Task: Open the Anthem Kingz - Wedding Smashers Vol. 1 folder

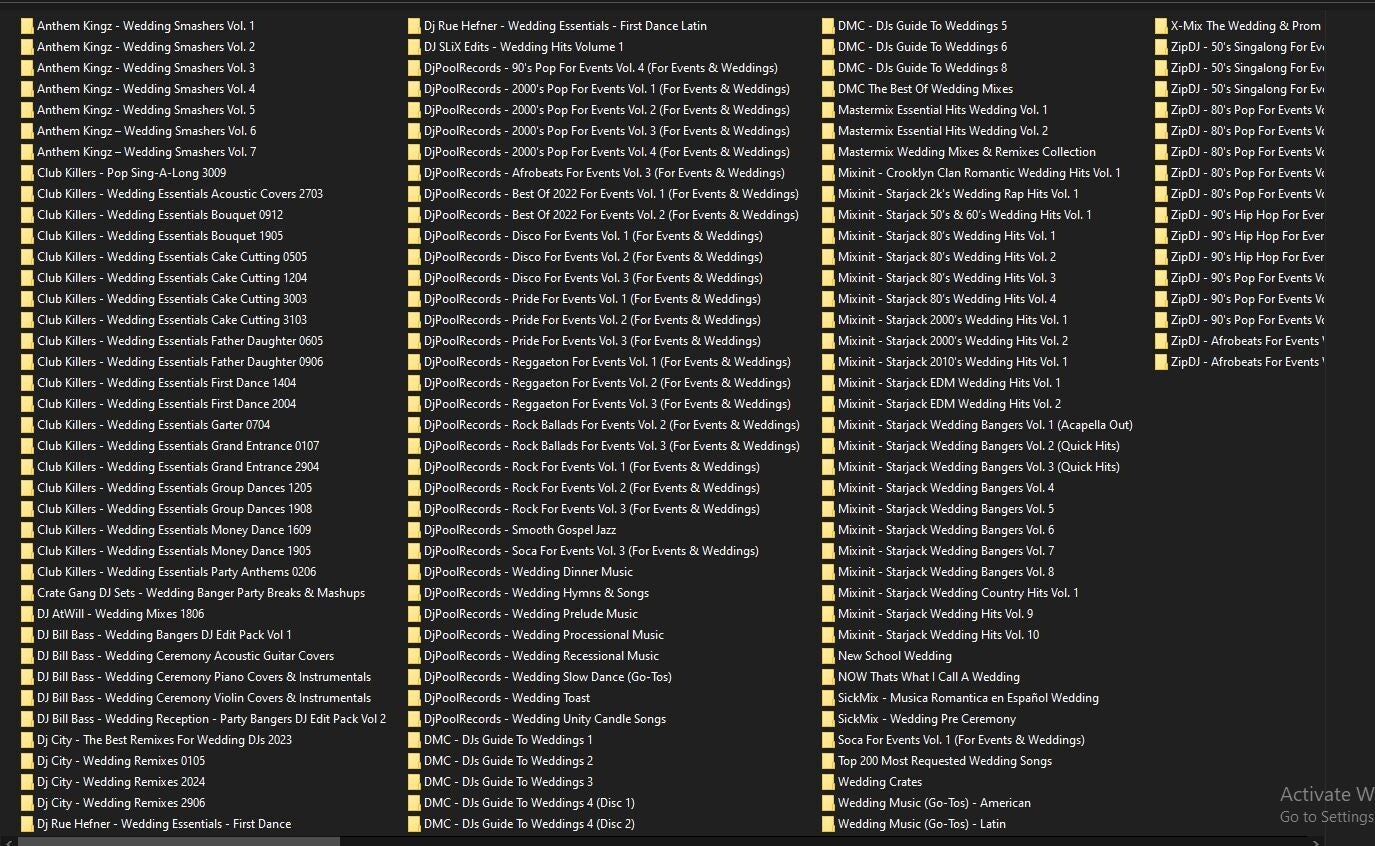Action: (x=146, y=25)
